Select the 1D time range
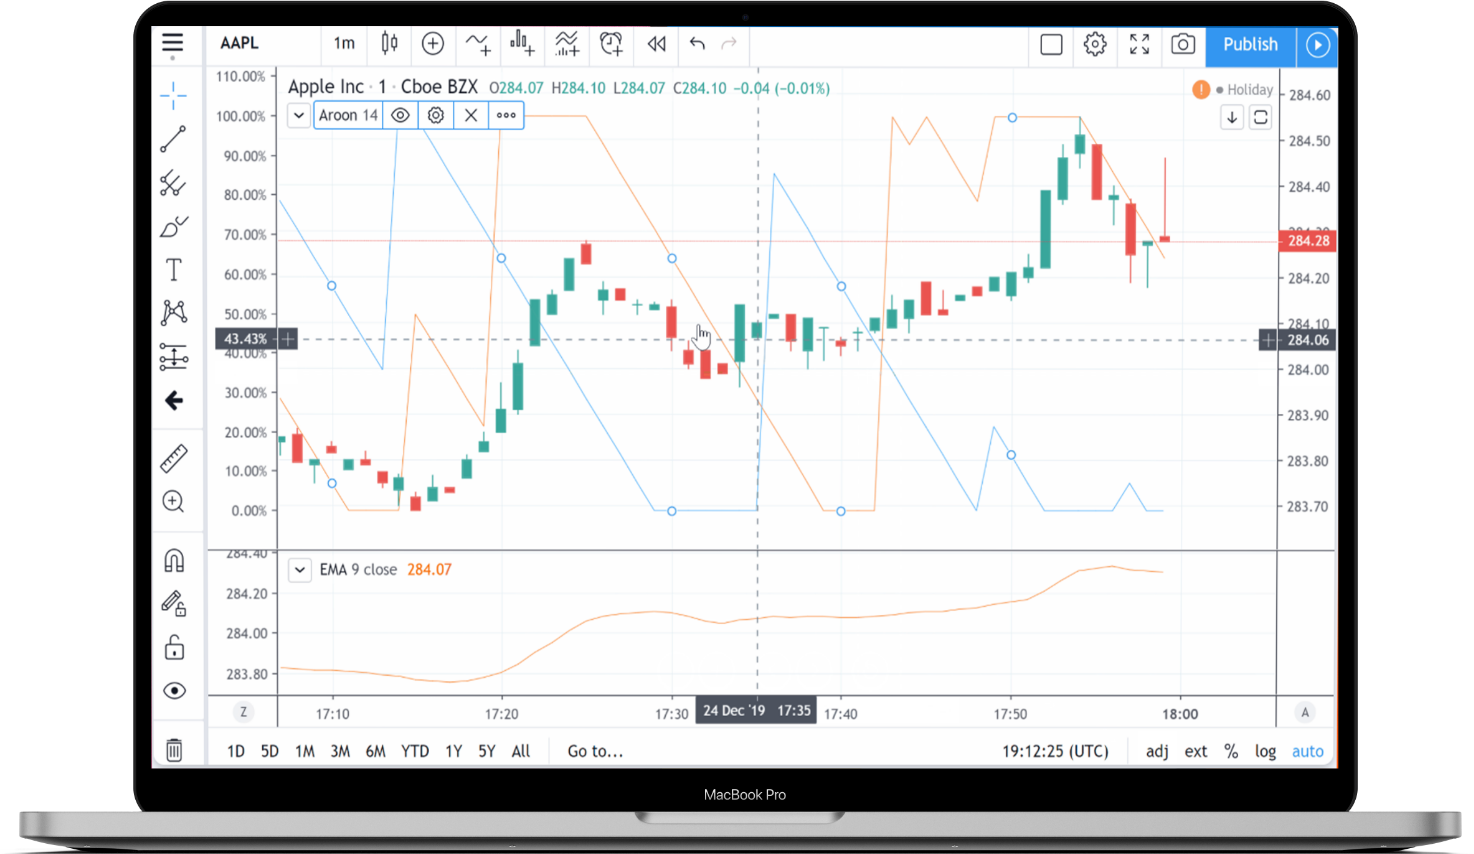1474x854 pixels. (x=236, y=751)
